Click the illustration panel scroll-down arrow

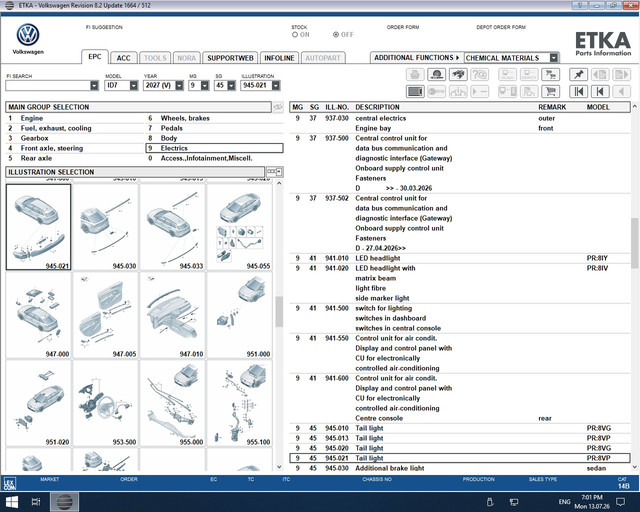click(x=279, y=467)
